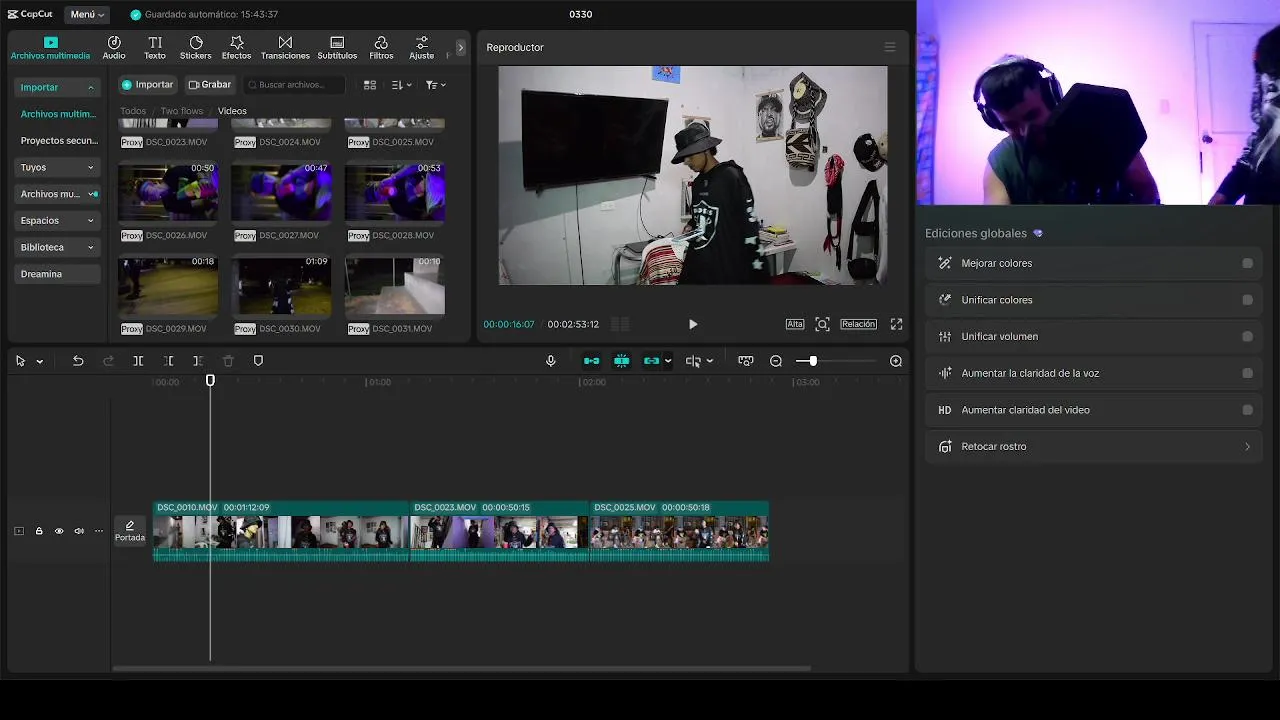Focus the Buscar archivos search field
1280x720 pixels.
(295, 85)
